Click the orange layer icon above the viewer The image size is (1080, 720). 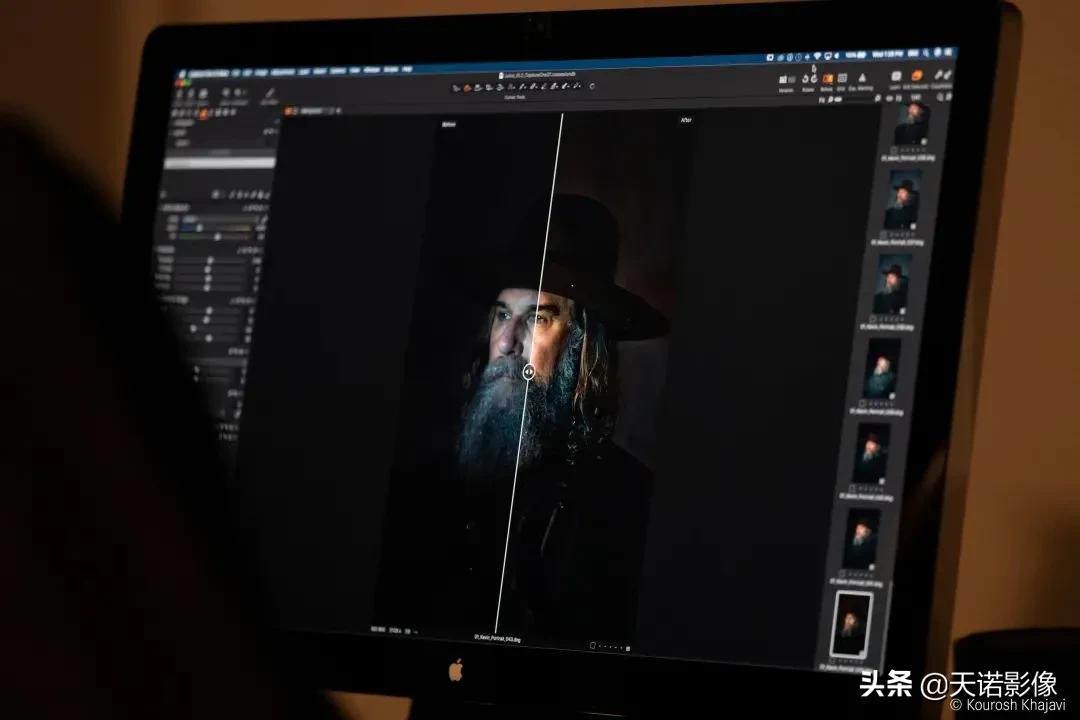pos(288,111)
